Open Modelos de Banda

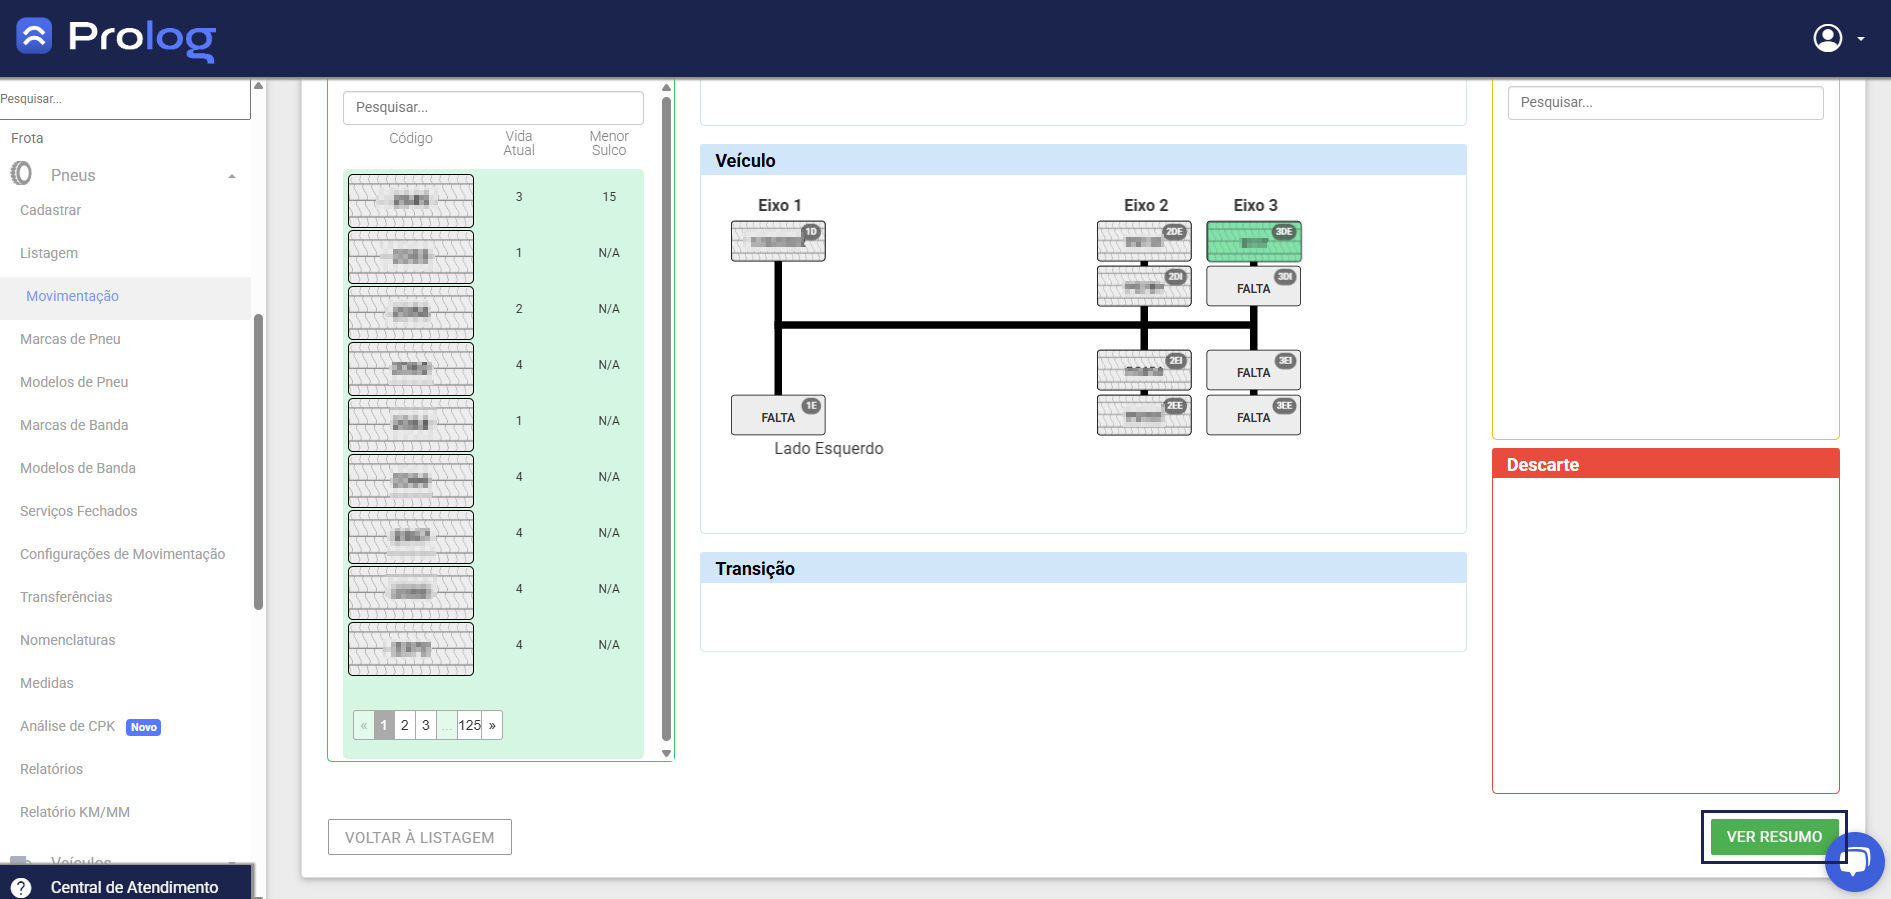pyautogui.click(x=78, y=468)
